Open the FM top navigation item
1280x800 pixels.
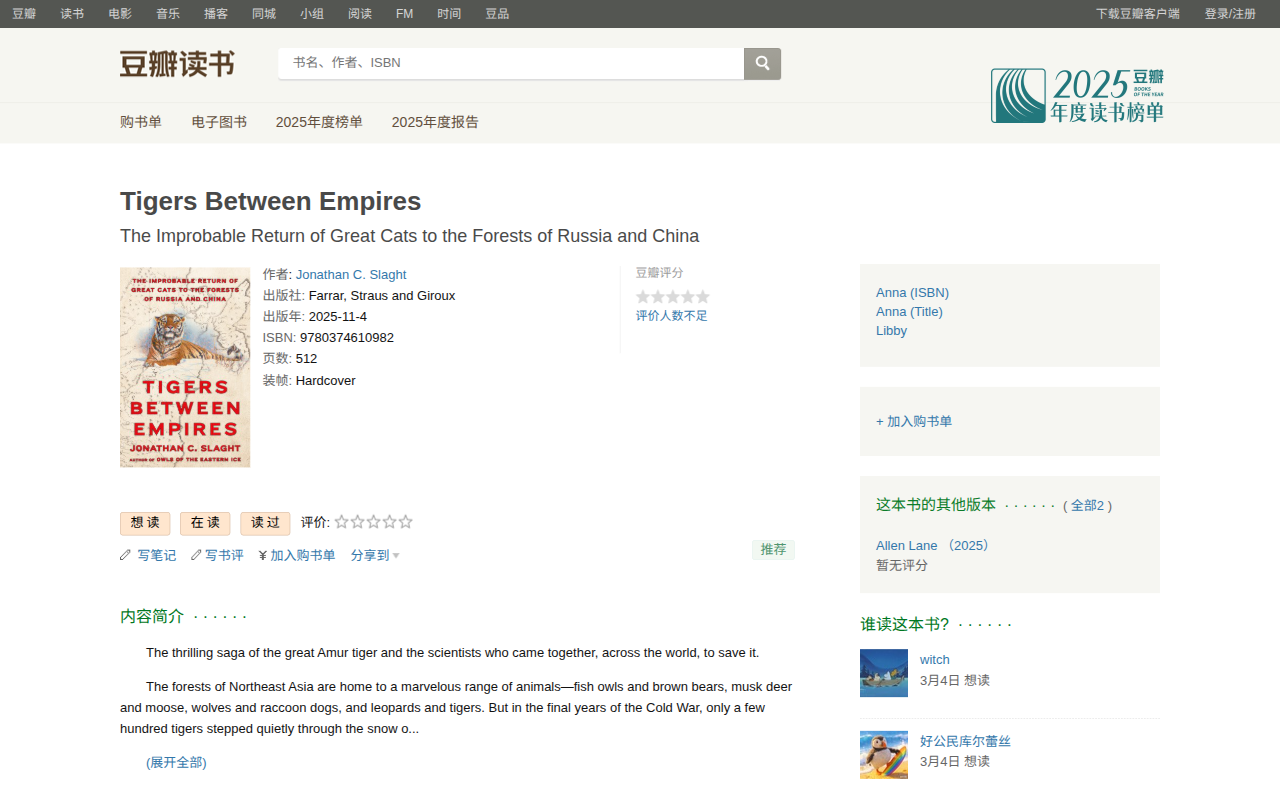click(x=404, y=14)
